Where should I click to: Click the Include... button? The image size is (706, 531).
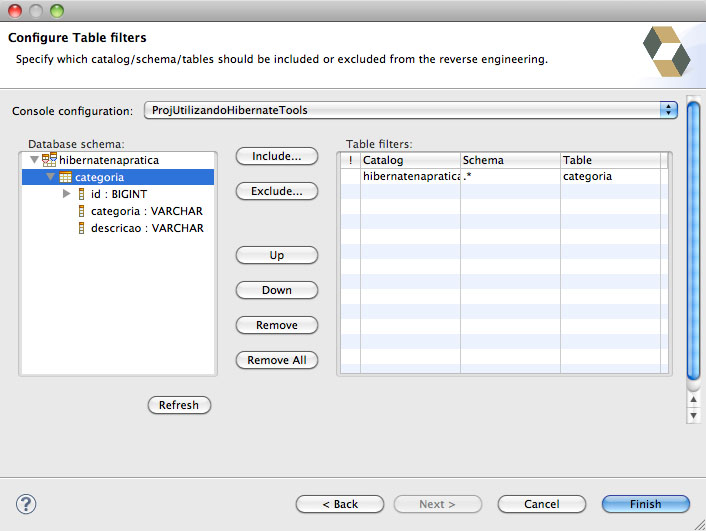[x=277, y=156]
